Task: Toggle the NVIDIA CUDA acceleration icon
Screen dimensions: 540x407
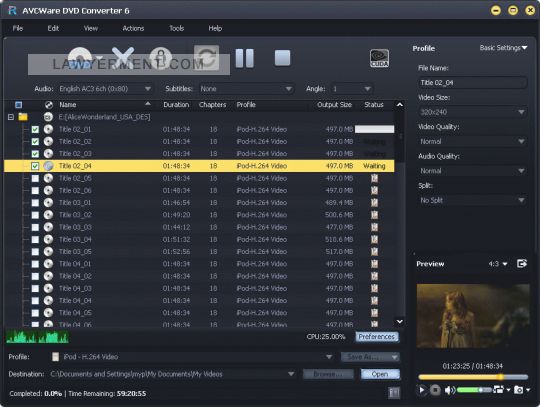Action: click(379, 58)
